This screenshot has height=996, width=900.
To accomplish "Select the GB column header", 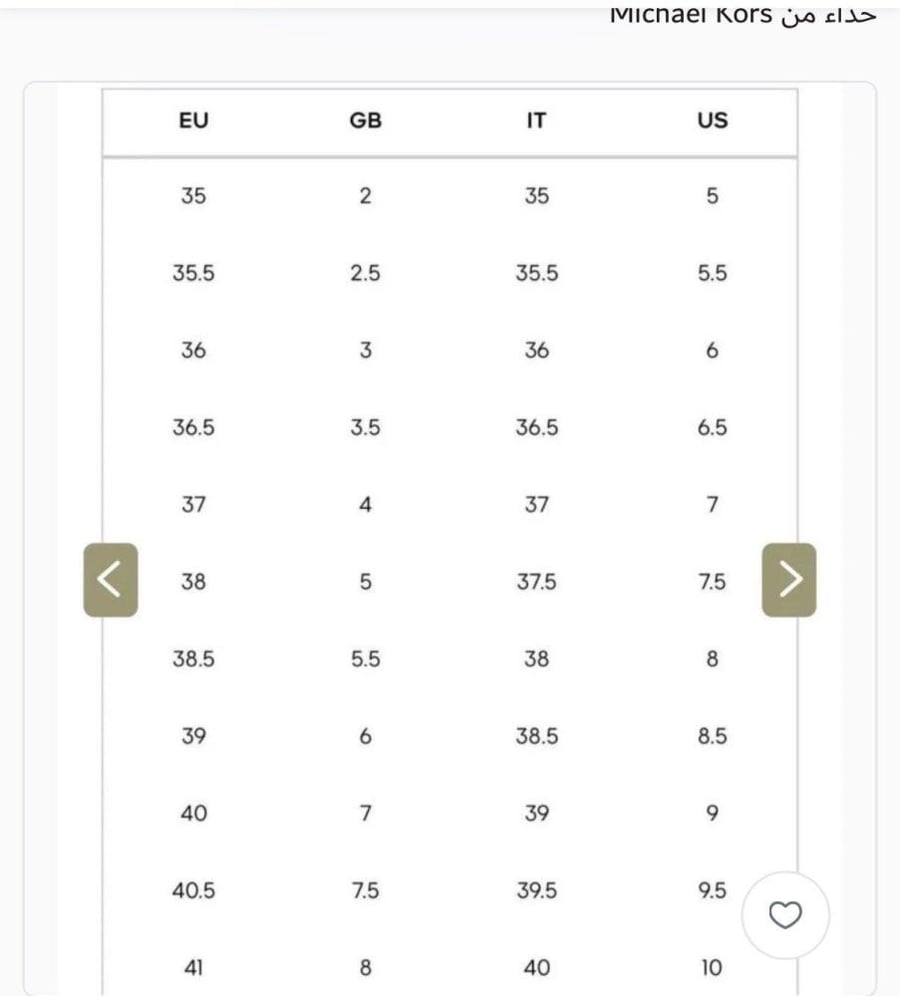I will [x=365, y=120].
